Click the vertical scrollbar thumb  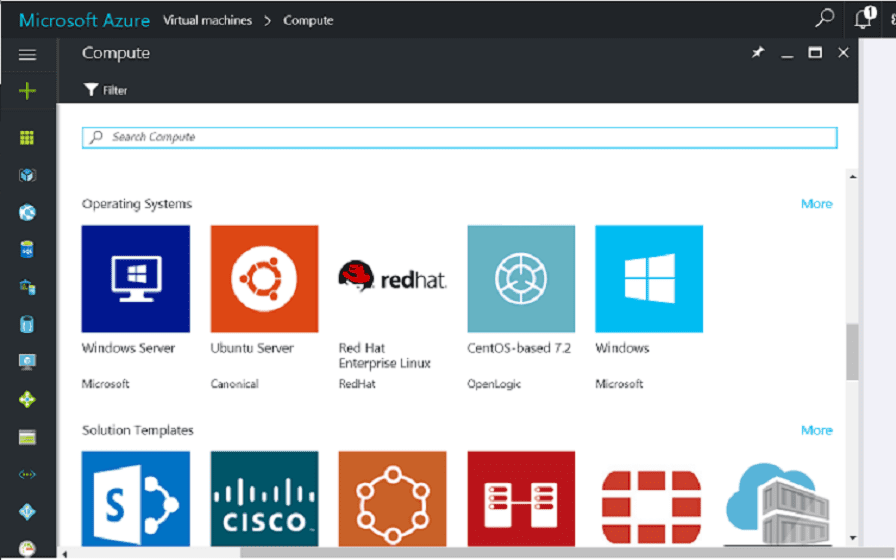852,351
